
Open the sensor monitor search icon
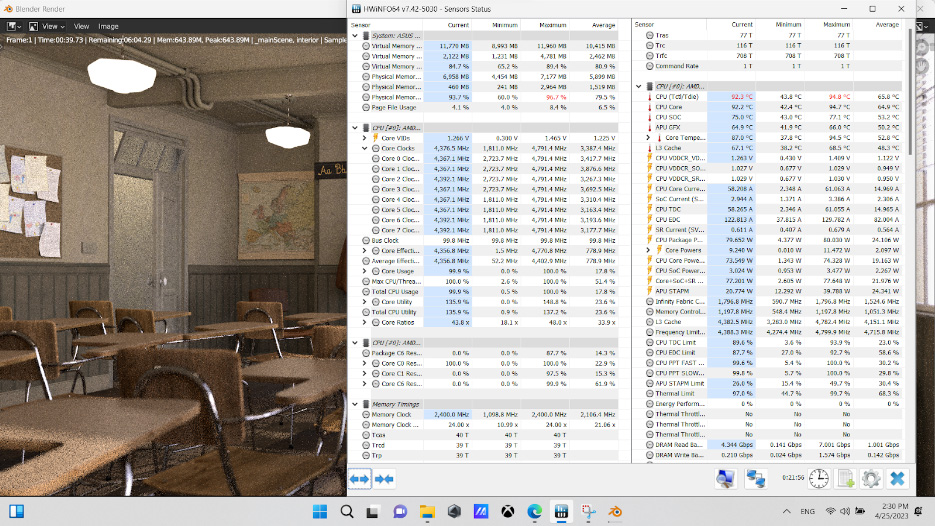(x=726, y=479)
